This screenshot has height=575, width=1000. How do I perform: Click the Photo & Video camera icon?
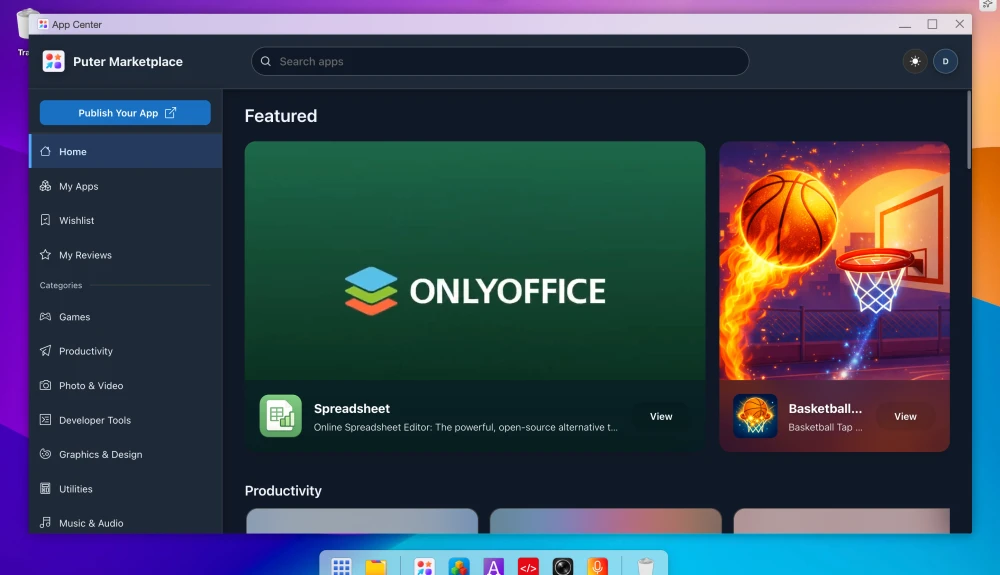pos(45,385)
